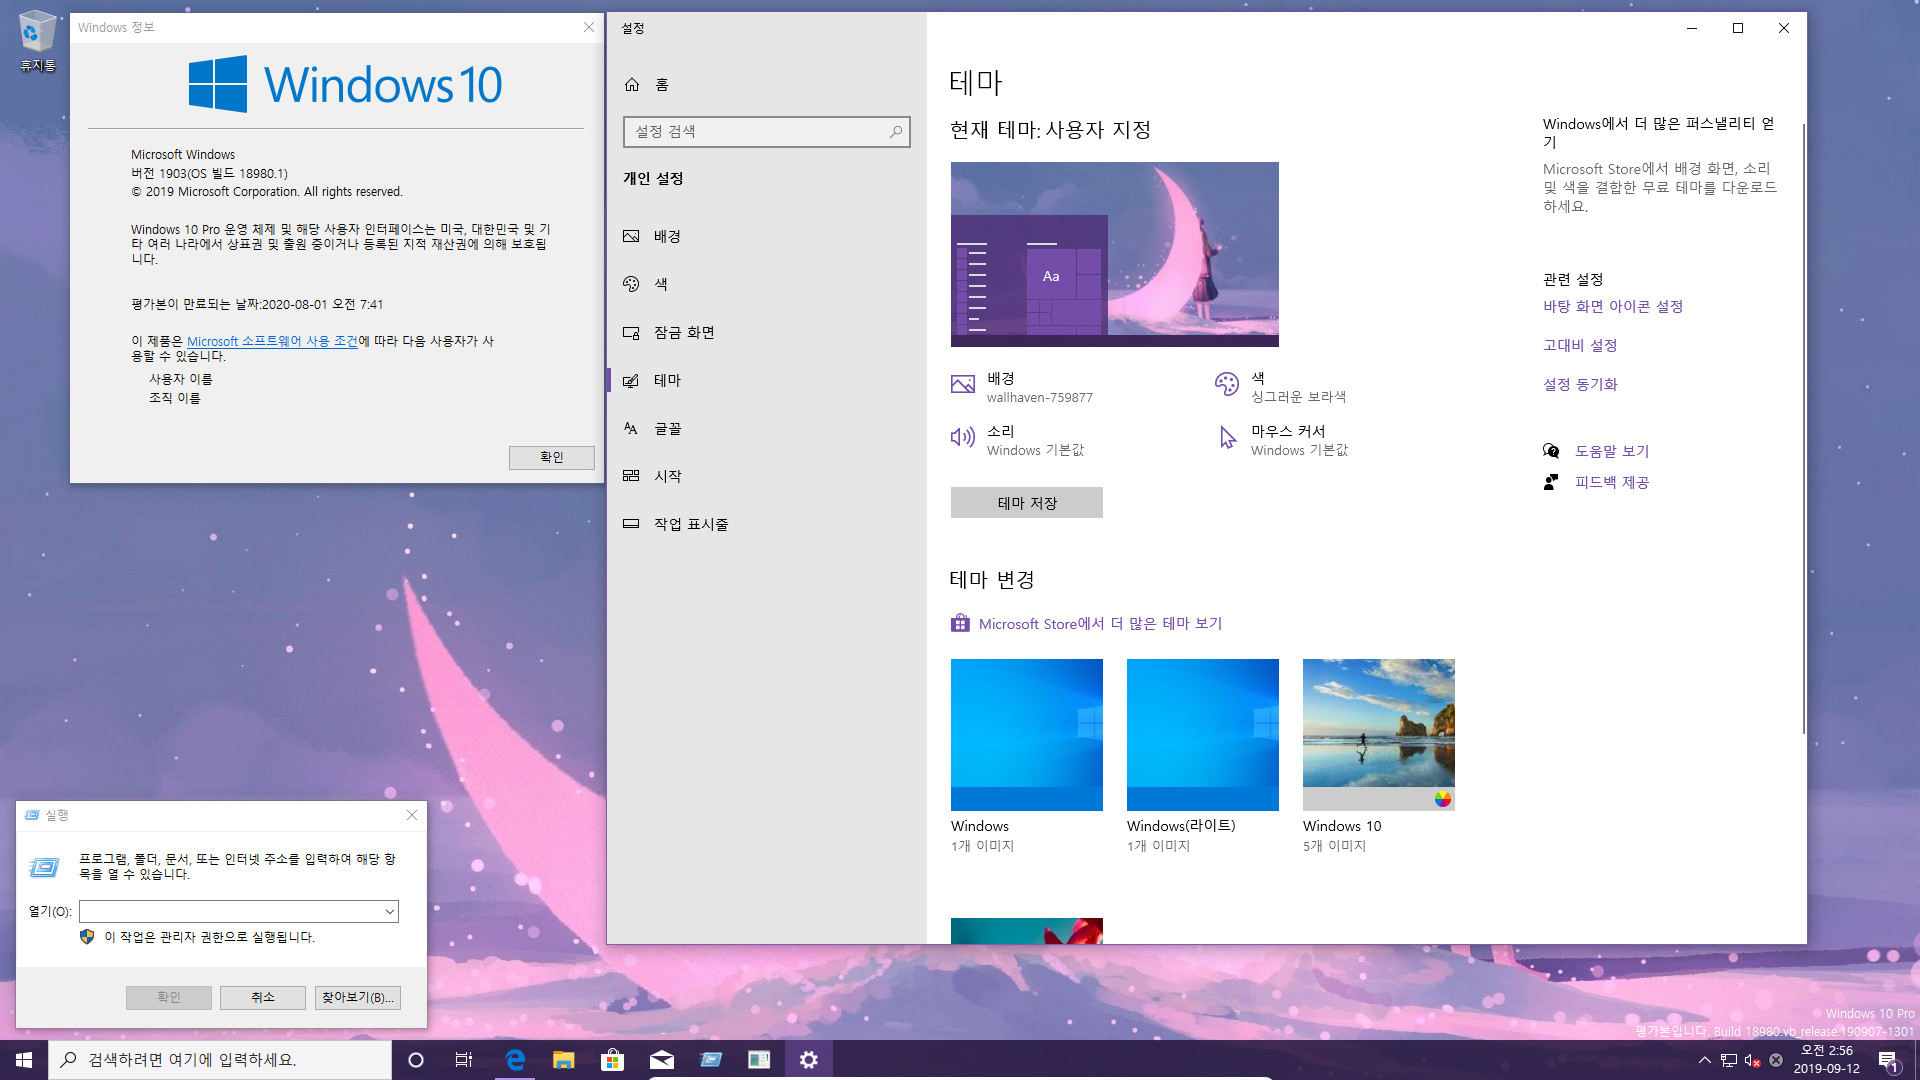Open Microsoft 소프트웨어 사용 조건 link
Image resolution: width=1920 pixels, height=1080 pixels.
pos(272,342)
